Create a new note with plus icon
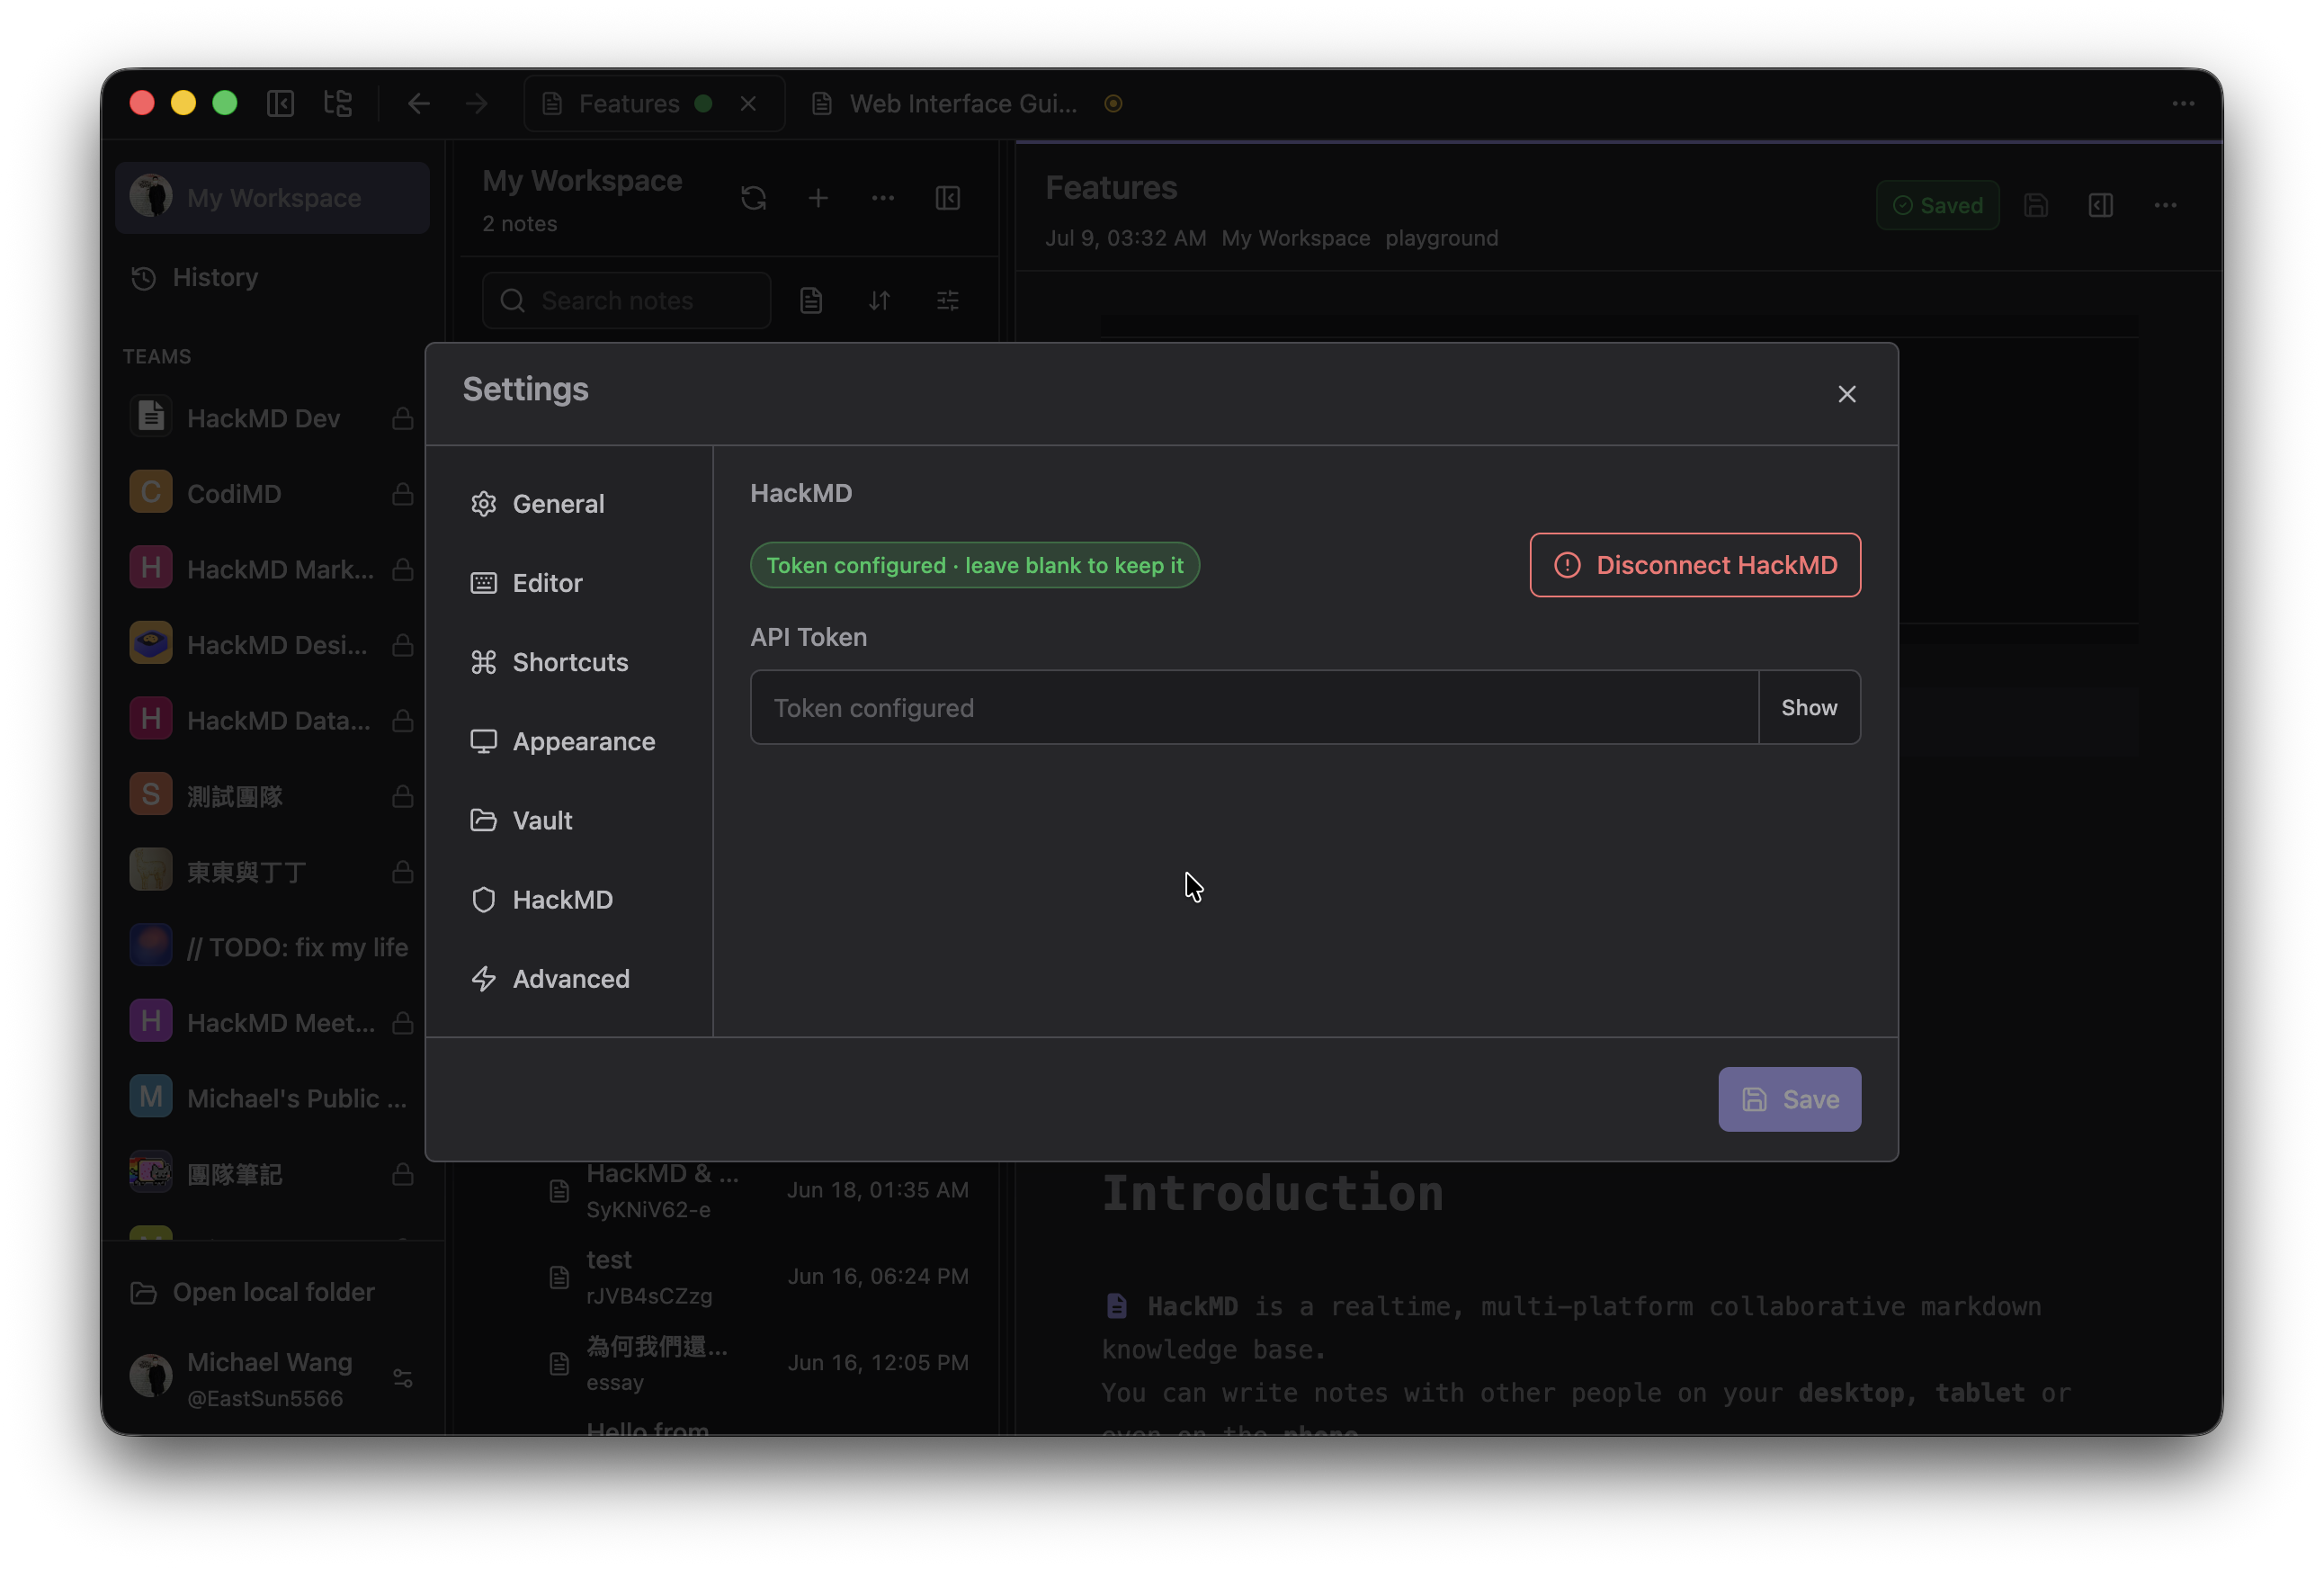Screen dimensions: 2324x1569 818,198
